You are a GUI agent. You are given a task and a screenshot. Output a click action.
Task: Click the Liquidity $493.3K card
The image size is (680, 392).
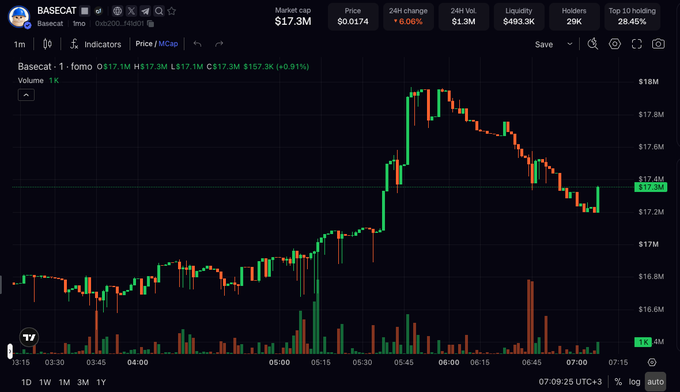click(519, 16)
